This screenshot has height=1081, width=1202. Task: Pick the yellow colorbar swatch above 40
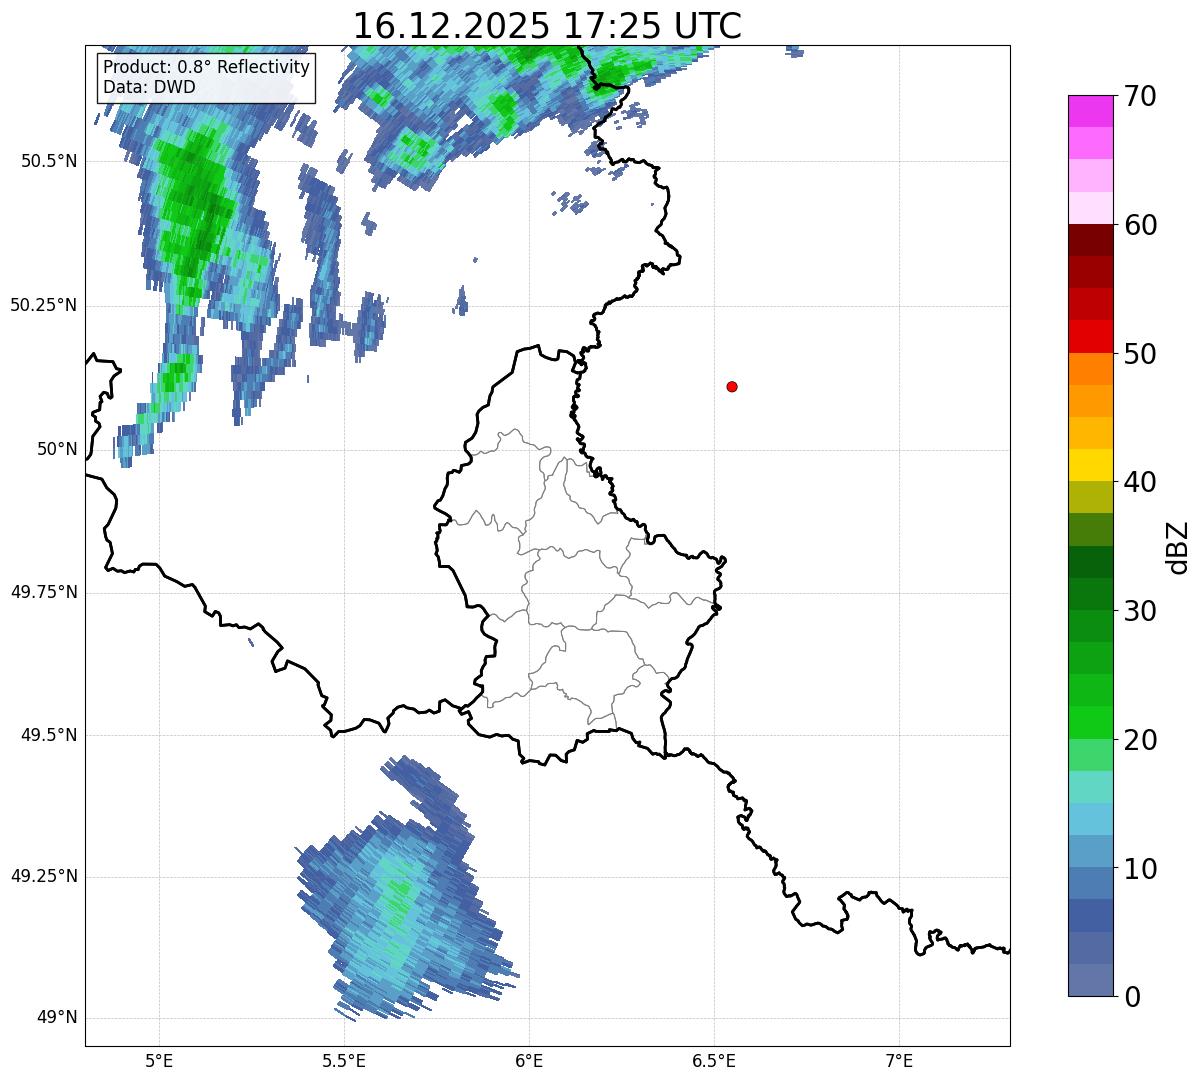coord(1091,466)
